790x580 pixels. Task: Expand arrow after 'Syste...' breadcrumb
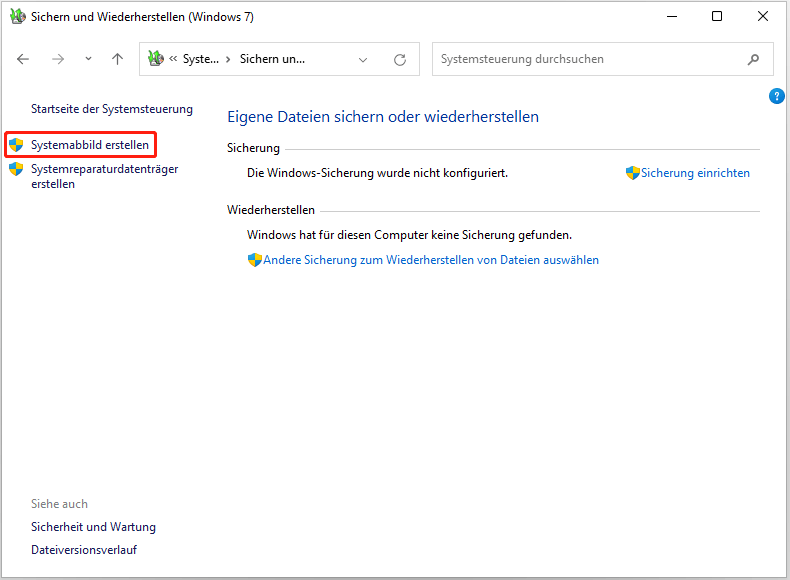(x=228, y=59)
